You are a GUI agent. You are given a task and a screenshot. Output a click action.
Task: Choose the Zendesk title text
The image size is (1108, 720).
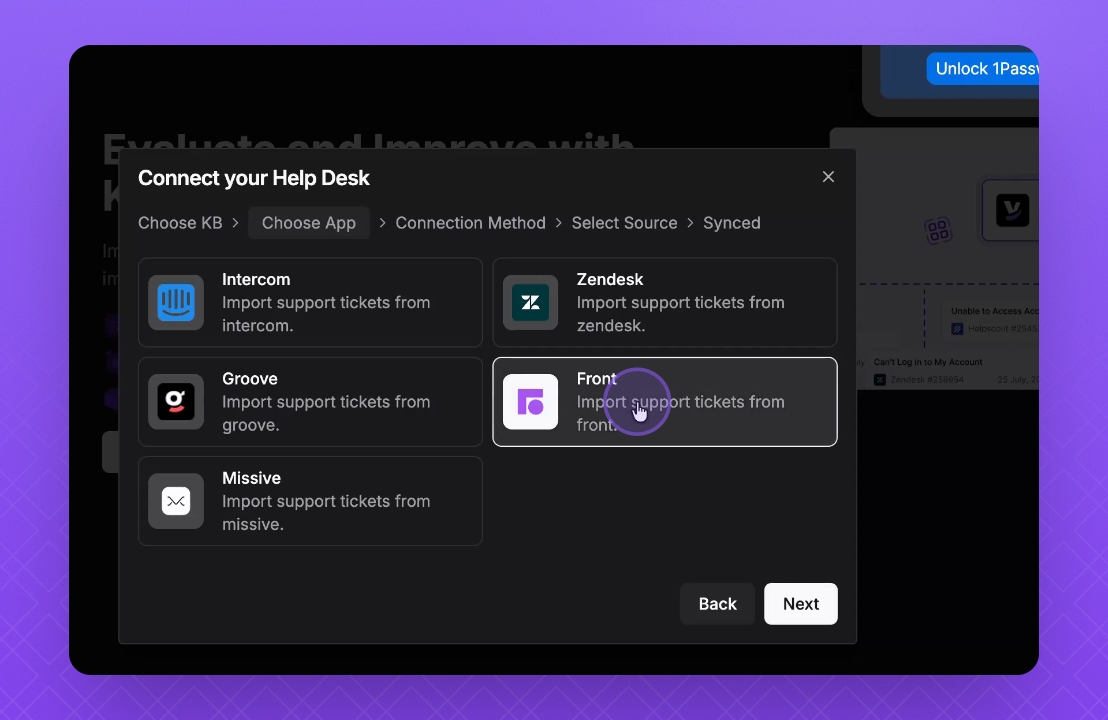[x=610, y=279]
